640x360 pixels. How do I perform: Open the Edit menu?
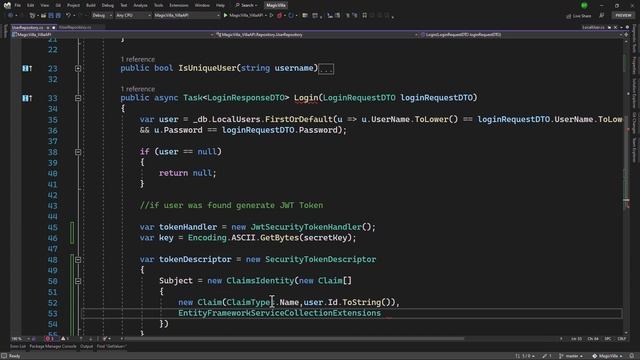[31, 5]
